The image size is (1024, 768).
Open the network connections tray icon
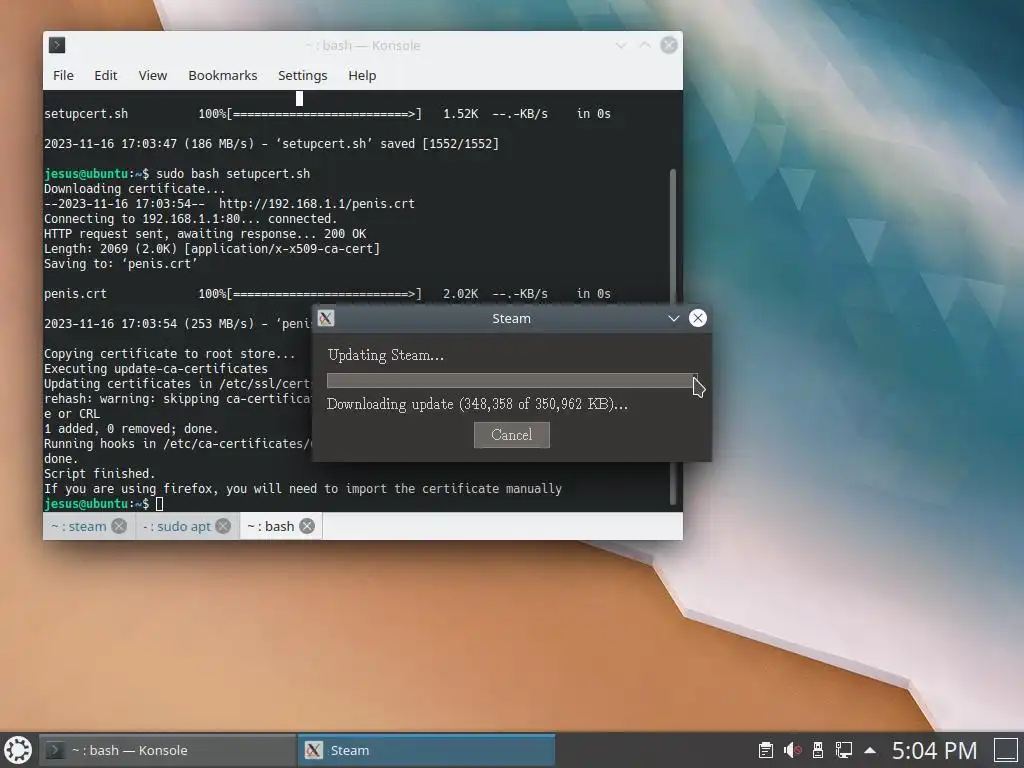tap(844, 750)
